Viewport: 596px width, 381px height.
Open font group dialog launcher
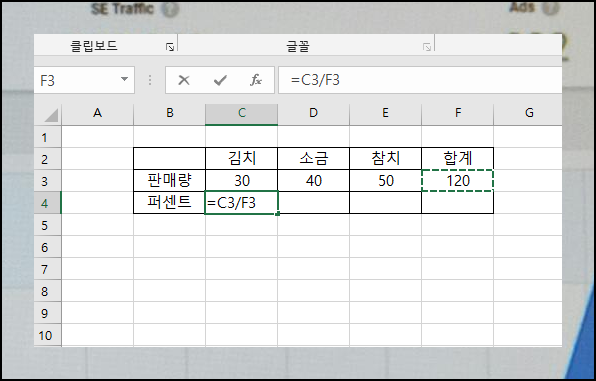coord(427,47)
